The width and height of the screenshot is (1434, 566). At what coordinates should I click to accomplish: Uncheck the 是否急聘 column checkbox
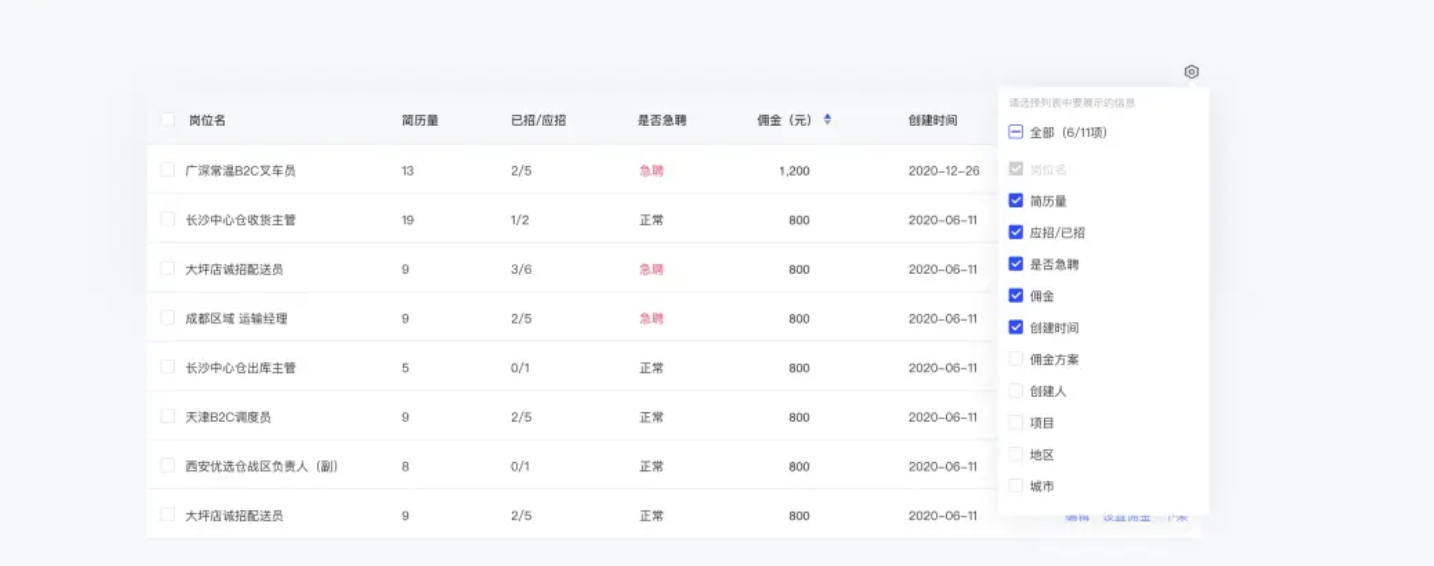(1016, 265)
